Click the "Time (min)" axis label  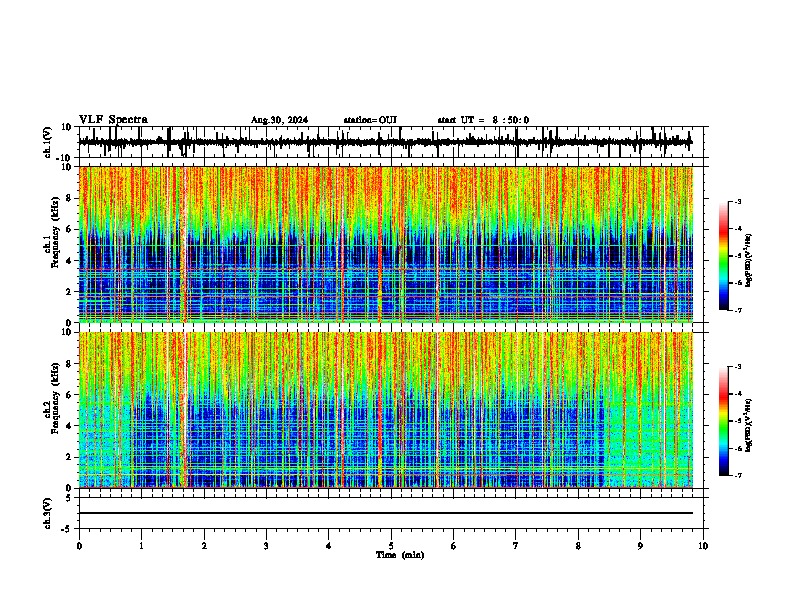[400, 555]
